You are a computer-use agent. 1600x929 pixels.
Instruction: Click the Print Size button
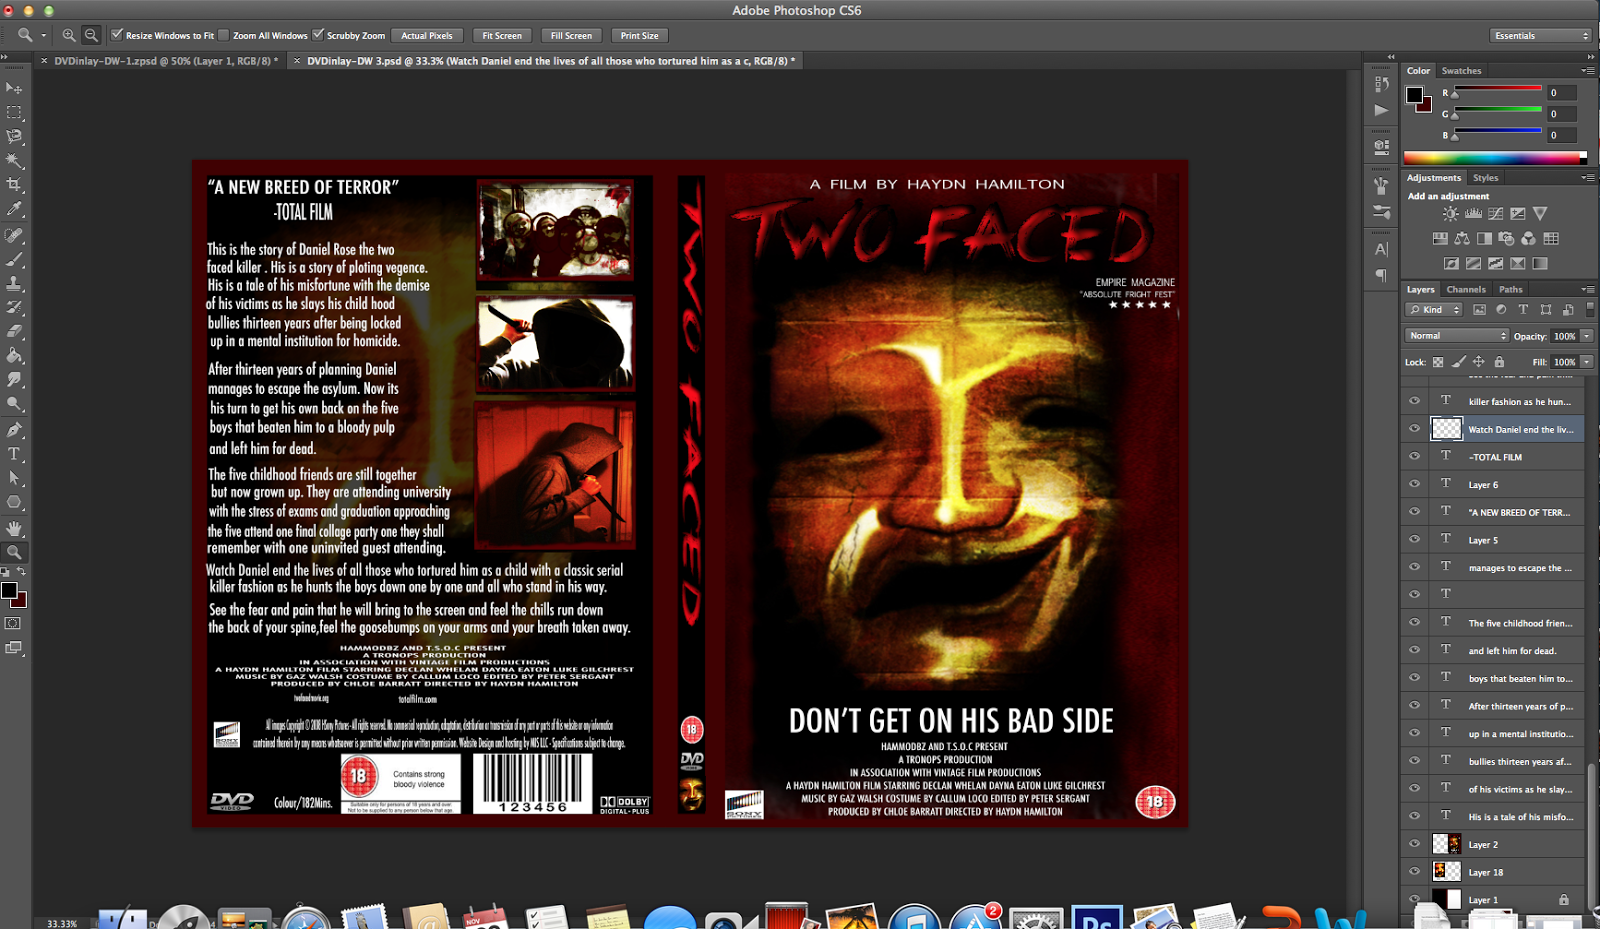click(639, 35)
